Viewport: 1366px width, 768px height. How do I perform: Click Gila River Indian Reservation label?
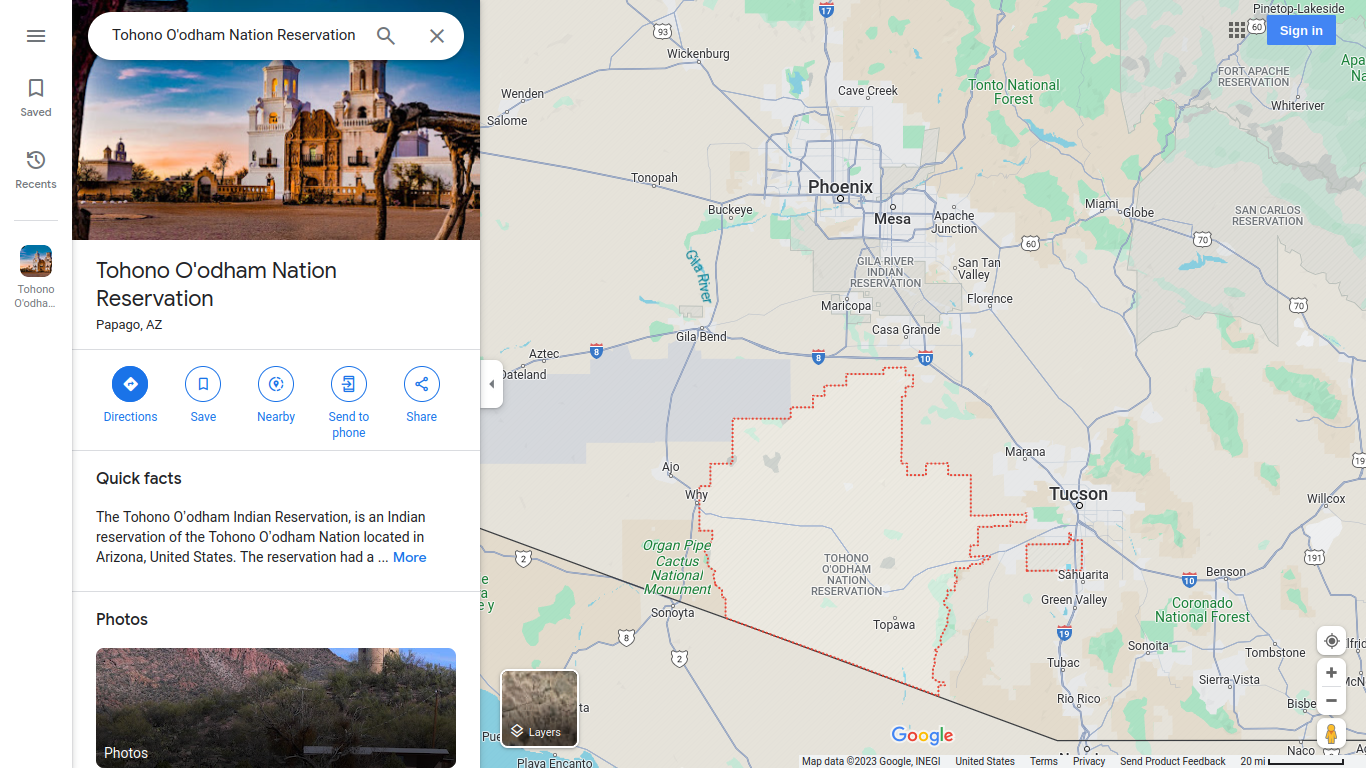pyautogui.click(x=885, y=272)
